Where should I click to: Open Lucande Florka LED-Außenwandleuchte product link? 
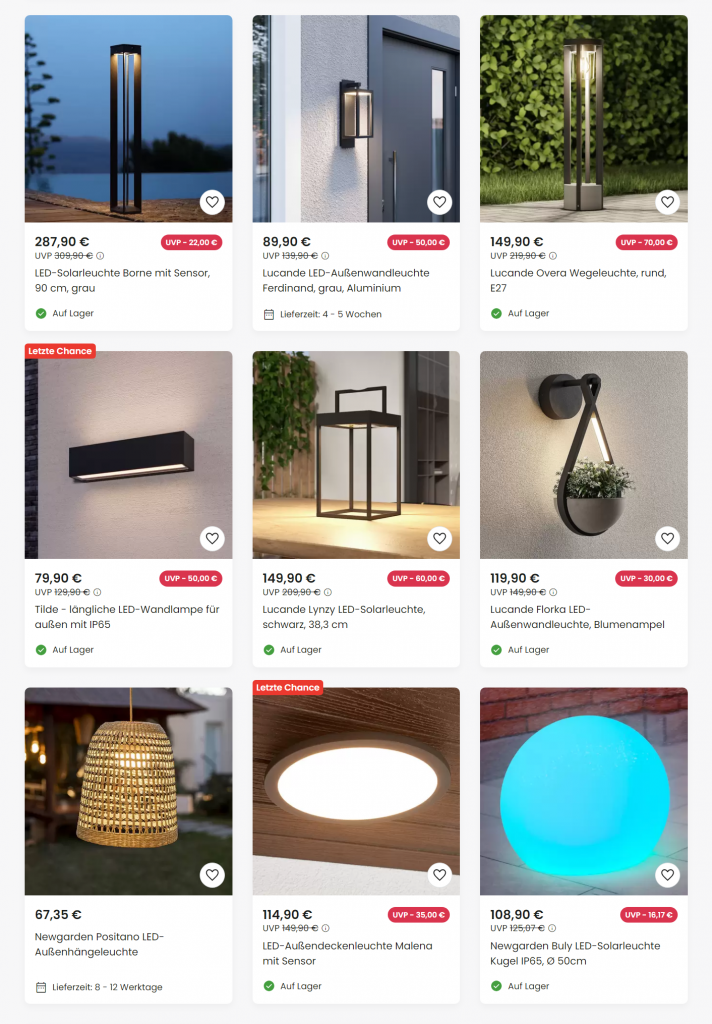click(577, 616)
